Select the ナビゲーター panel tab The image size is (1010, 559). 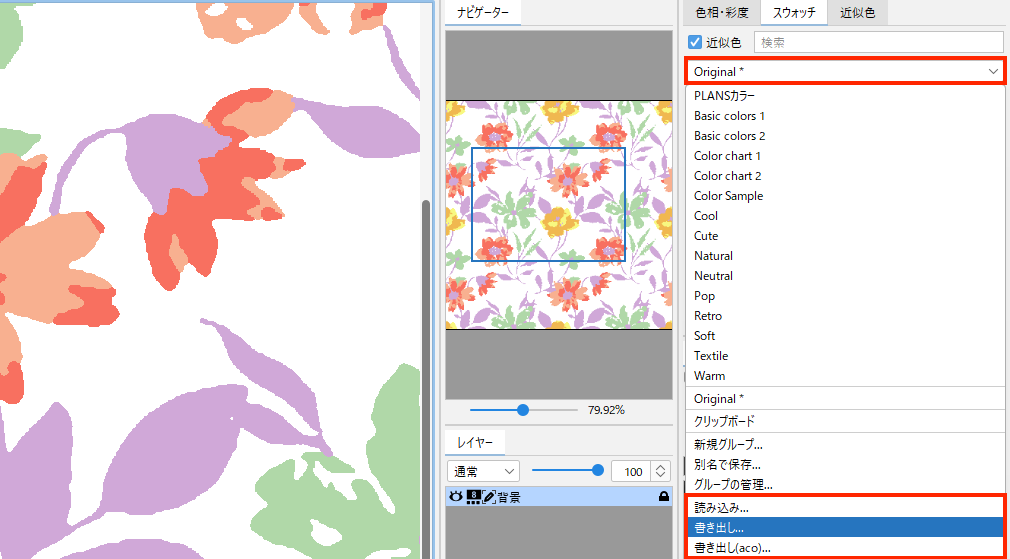(482, 12)
